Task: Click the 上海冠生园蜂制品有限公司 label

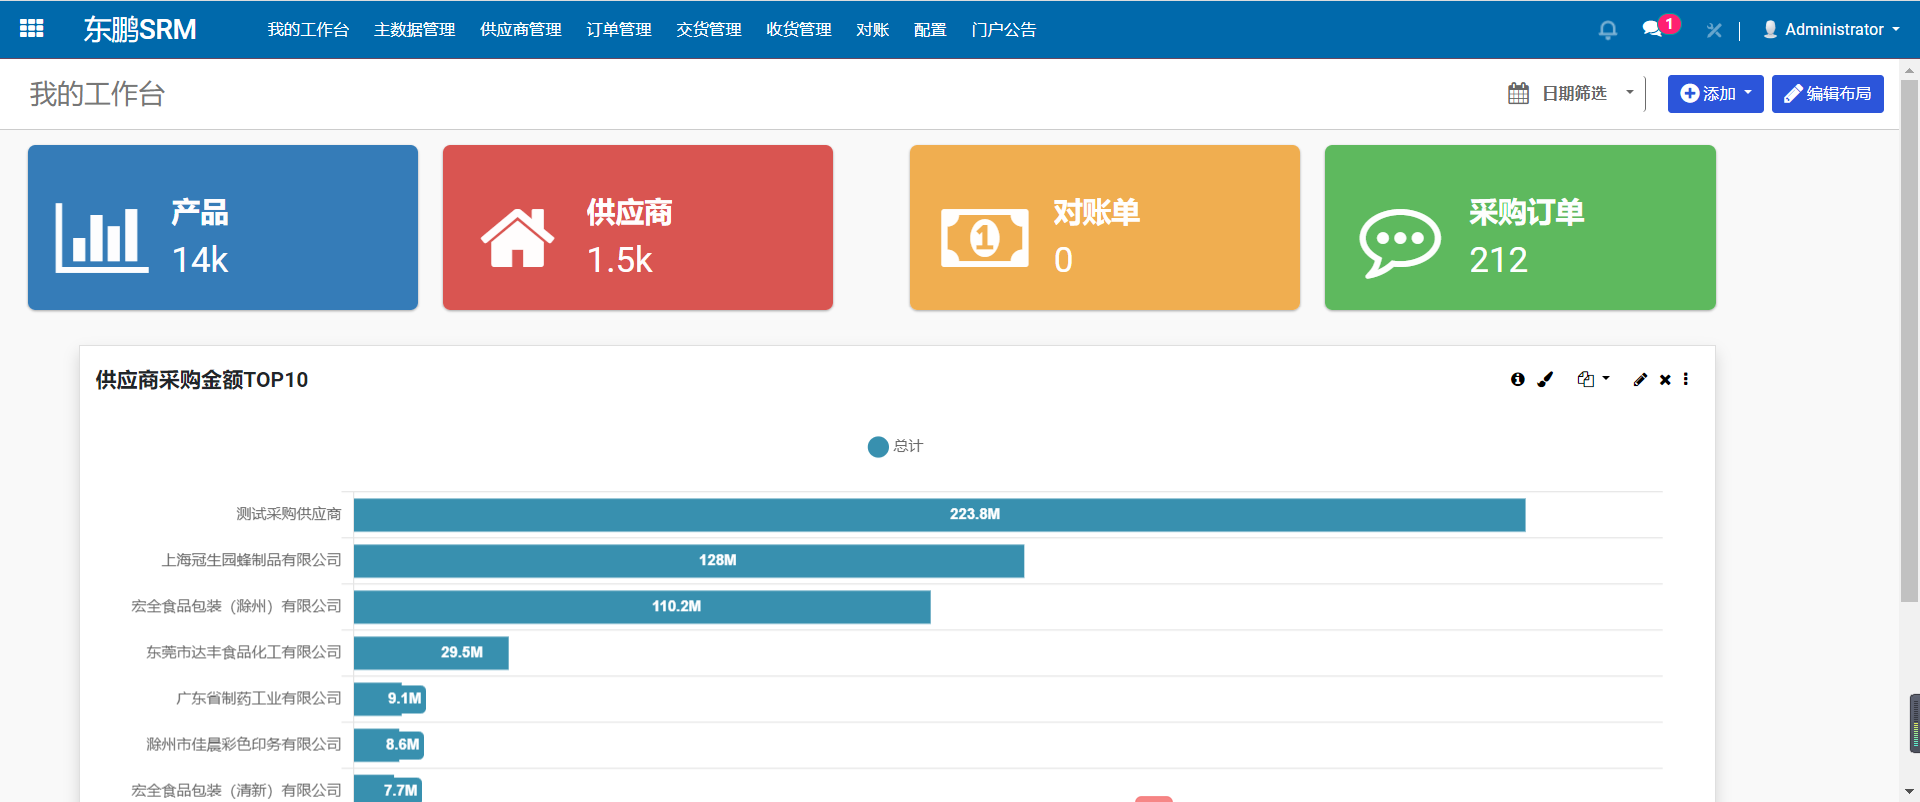Action: click(x=251, y=560)
